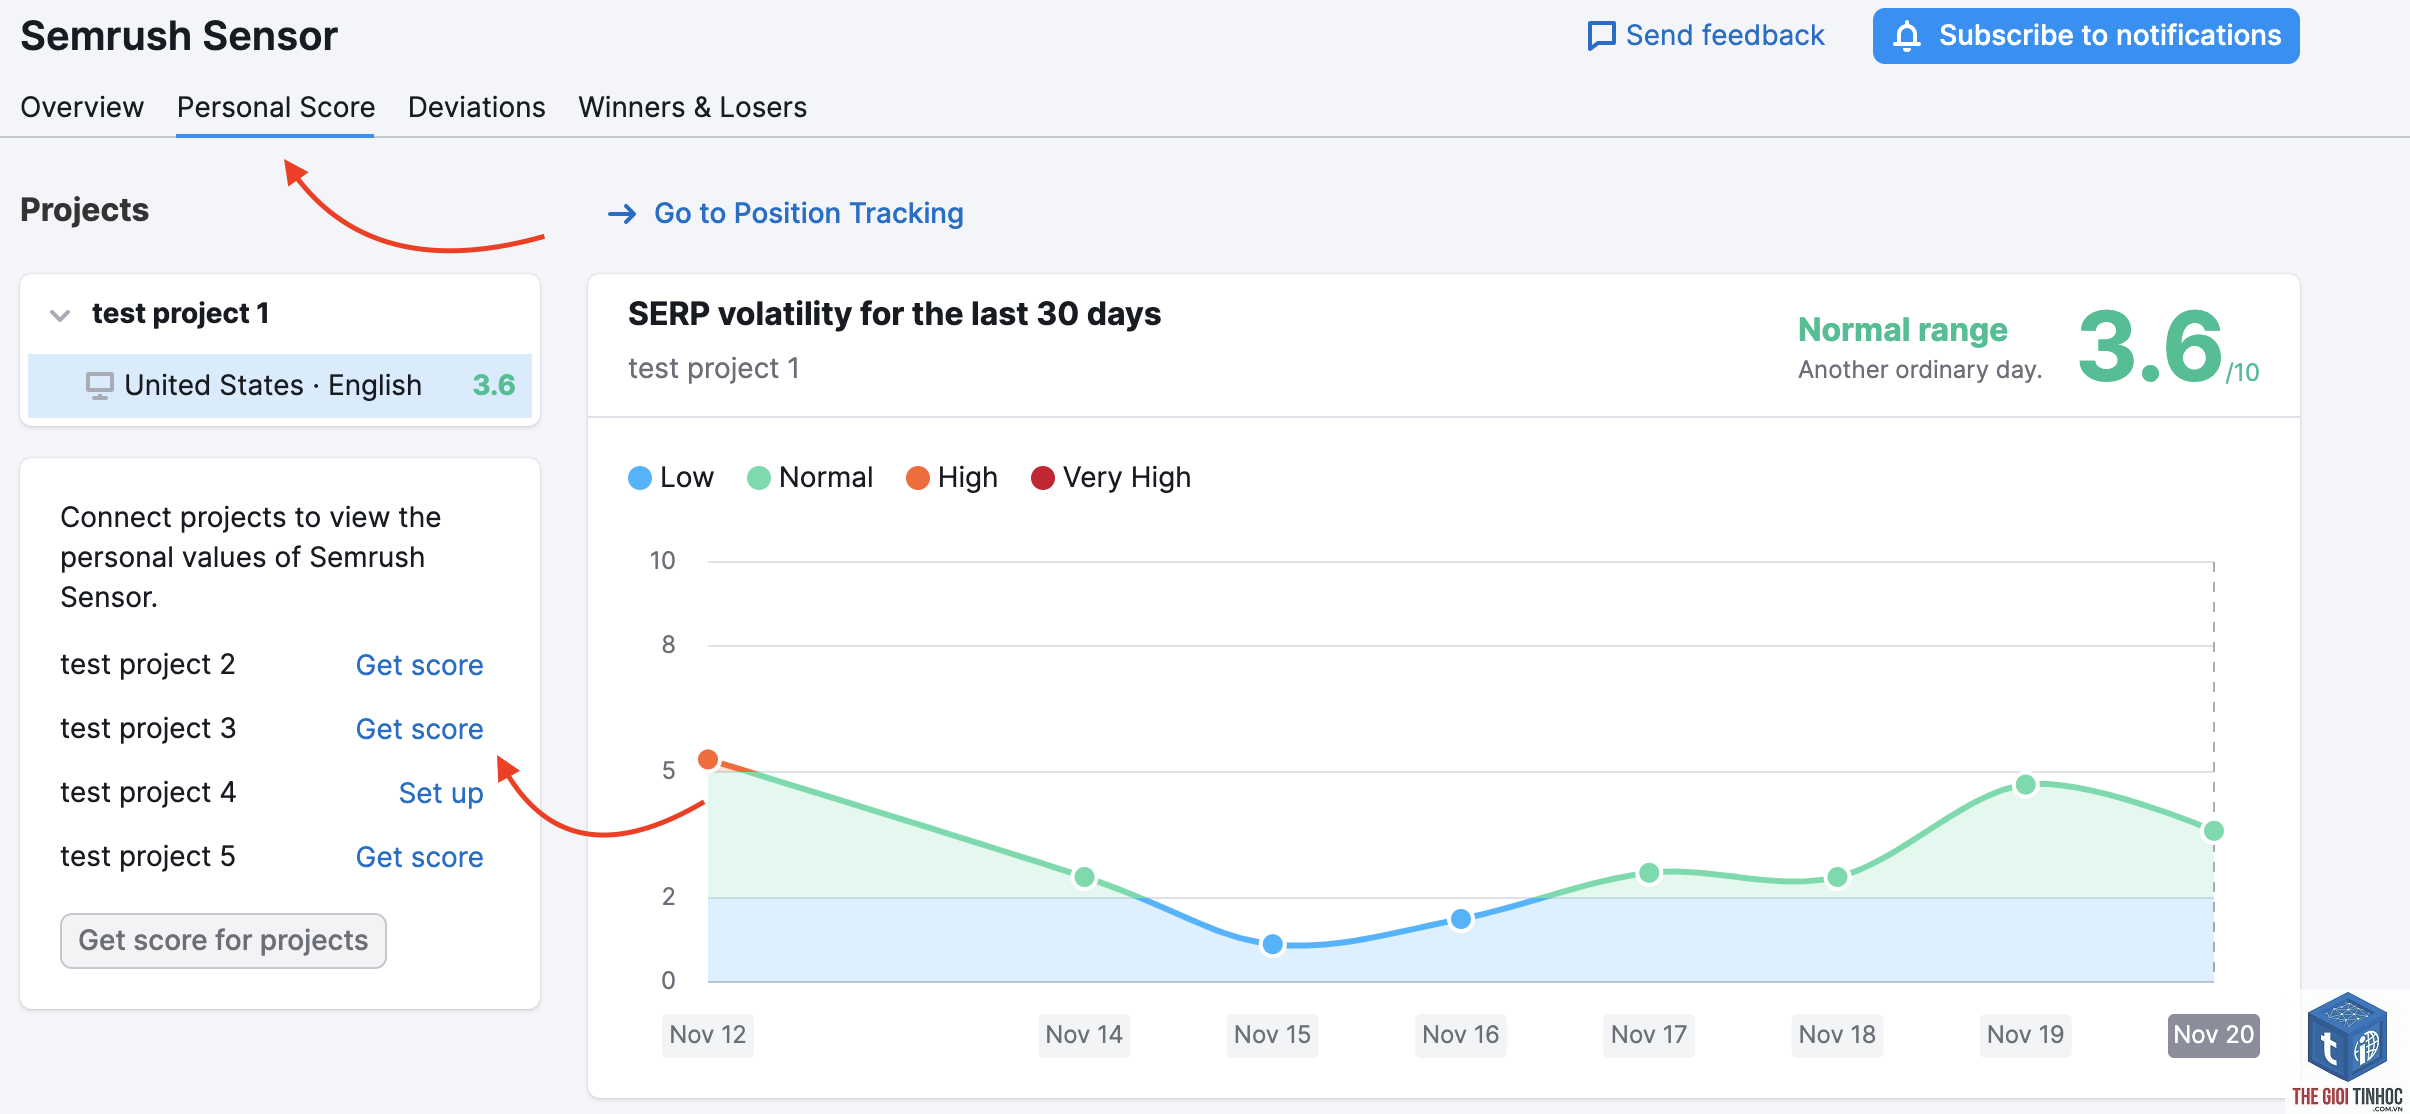Click the Nov 15 axis label
The height and width of the screenshot is (1114, 2410).
pos(1272,1035)
